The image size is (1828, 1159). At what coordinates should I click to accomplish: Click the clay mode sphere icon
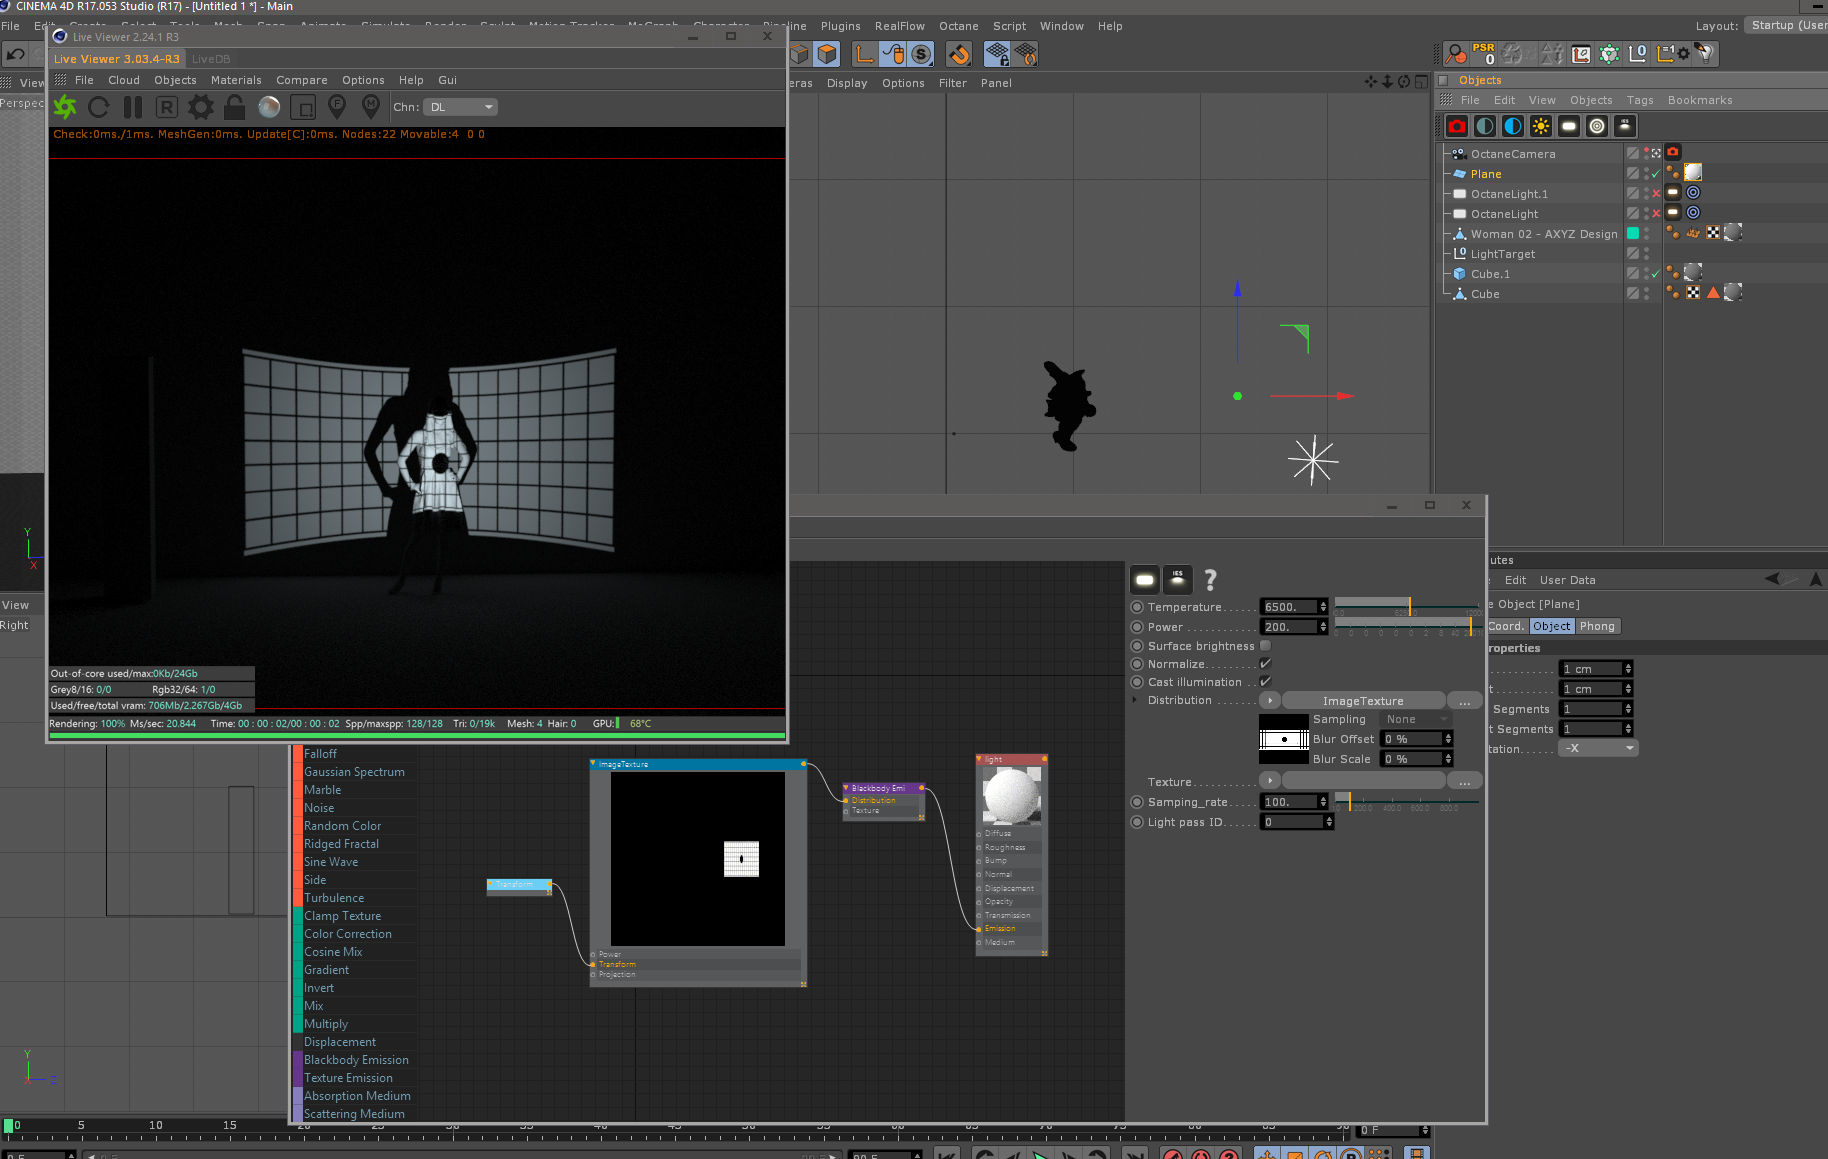click(269, 107)
